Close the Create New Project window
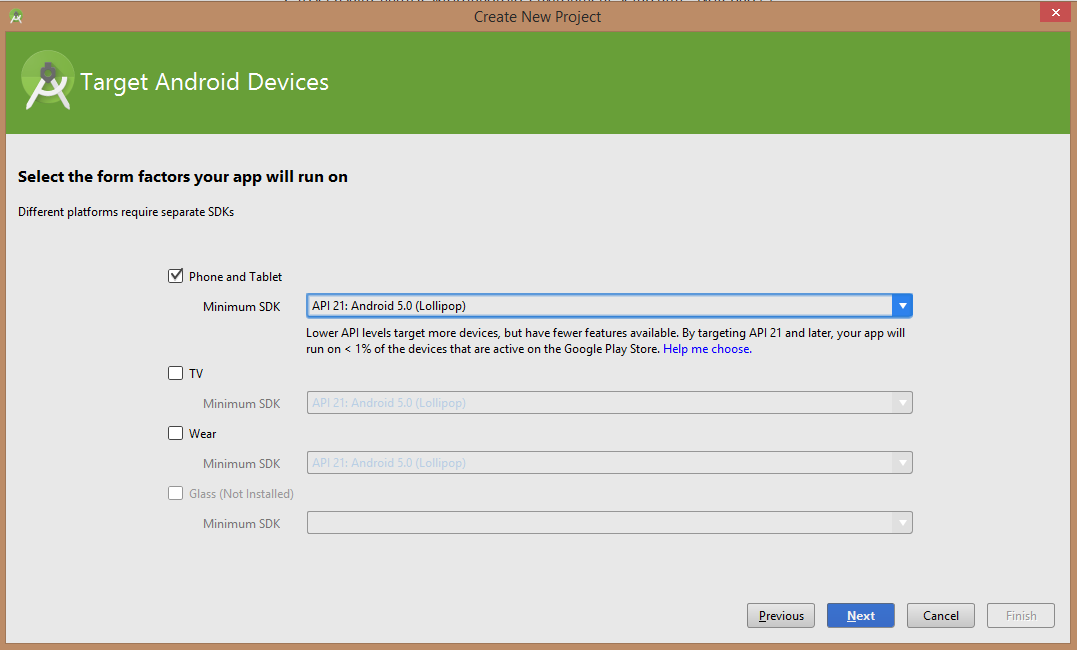 point(1055,11)
